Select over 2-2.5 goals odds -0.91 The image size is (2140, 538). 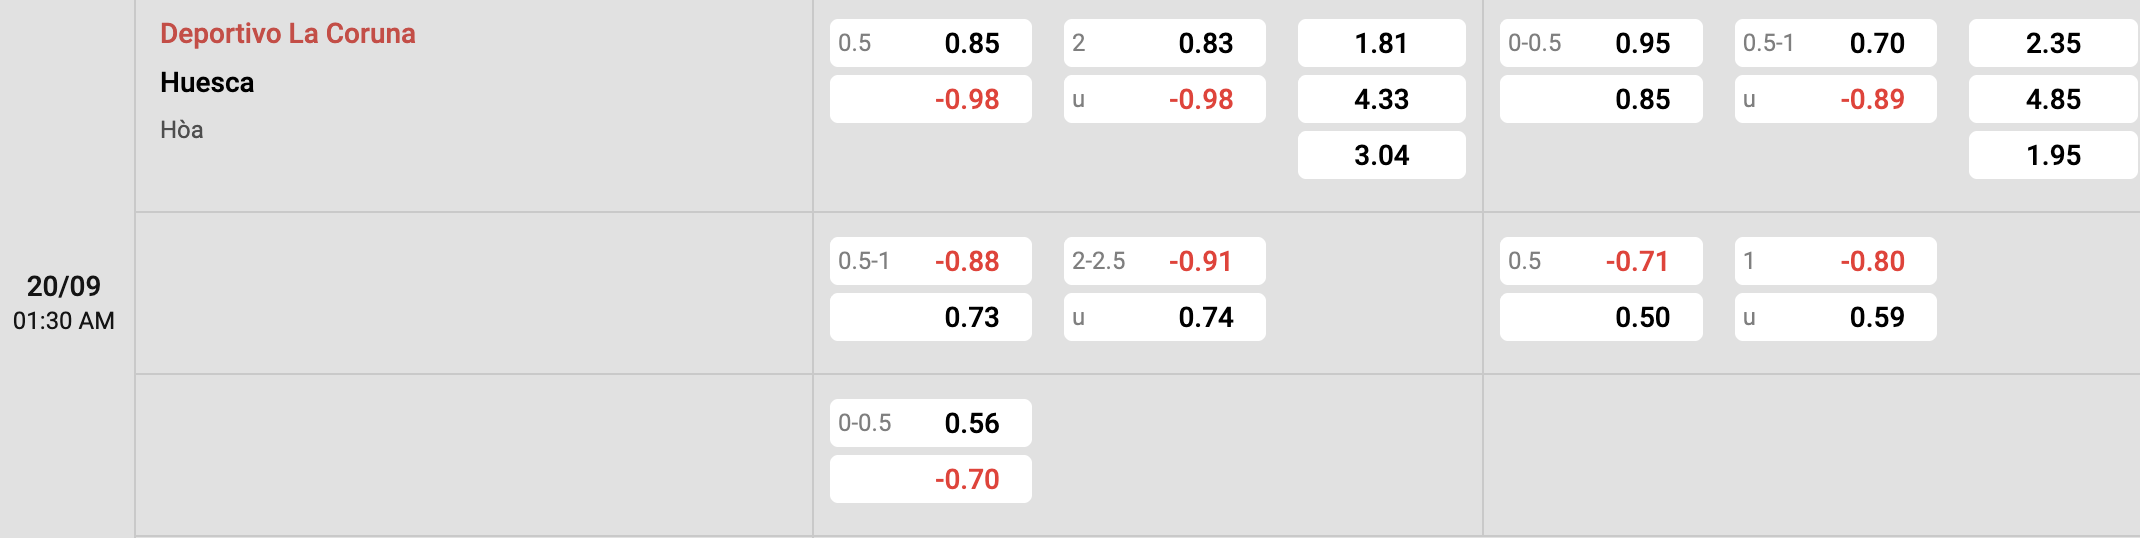click(1165, 261)
